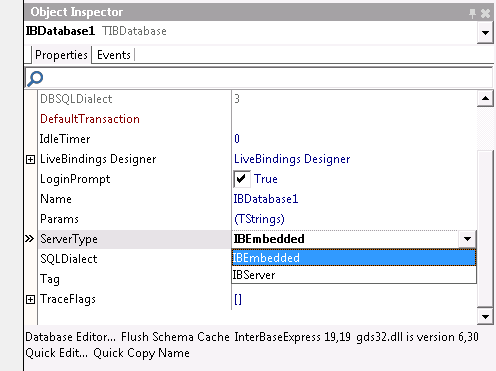The width and height of the screenshot is (496, 371).
Task: Close the Object Inspector panel
Action: 485,13
